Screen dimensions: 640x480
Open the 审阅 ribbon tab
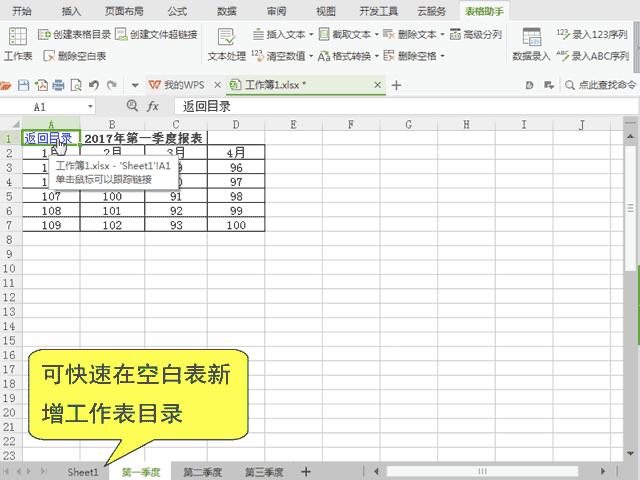[276, 11]
